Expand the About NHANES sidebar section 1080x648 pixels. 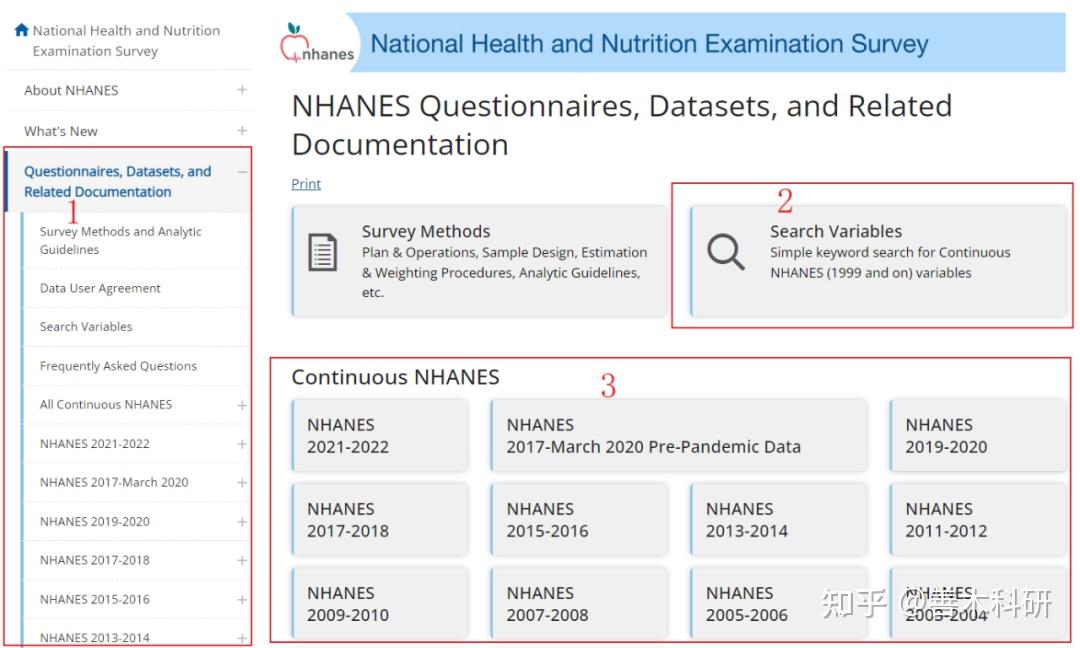coord(240,90)
